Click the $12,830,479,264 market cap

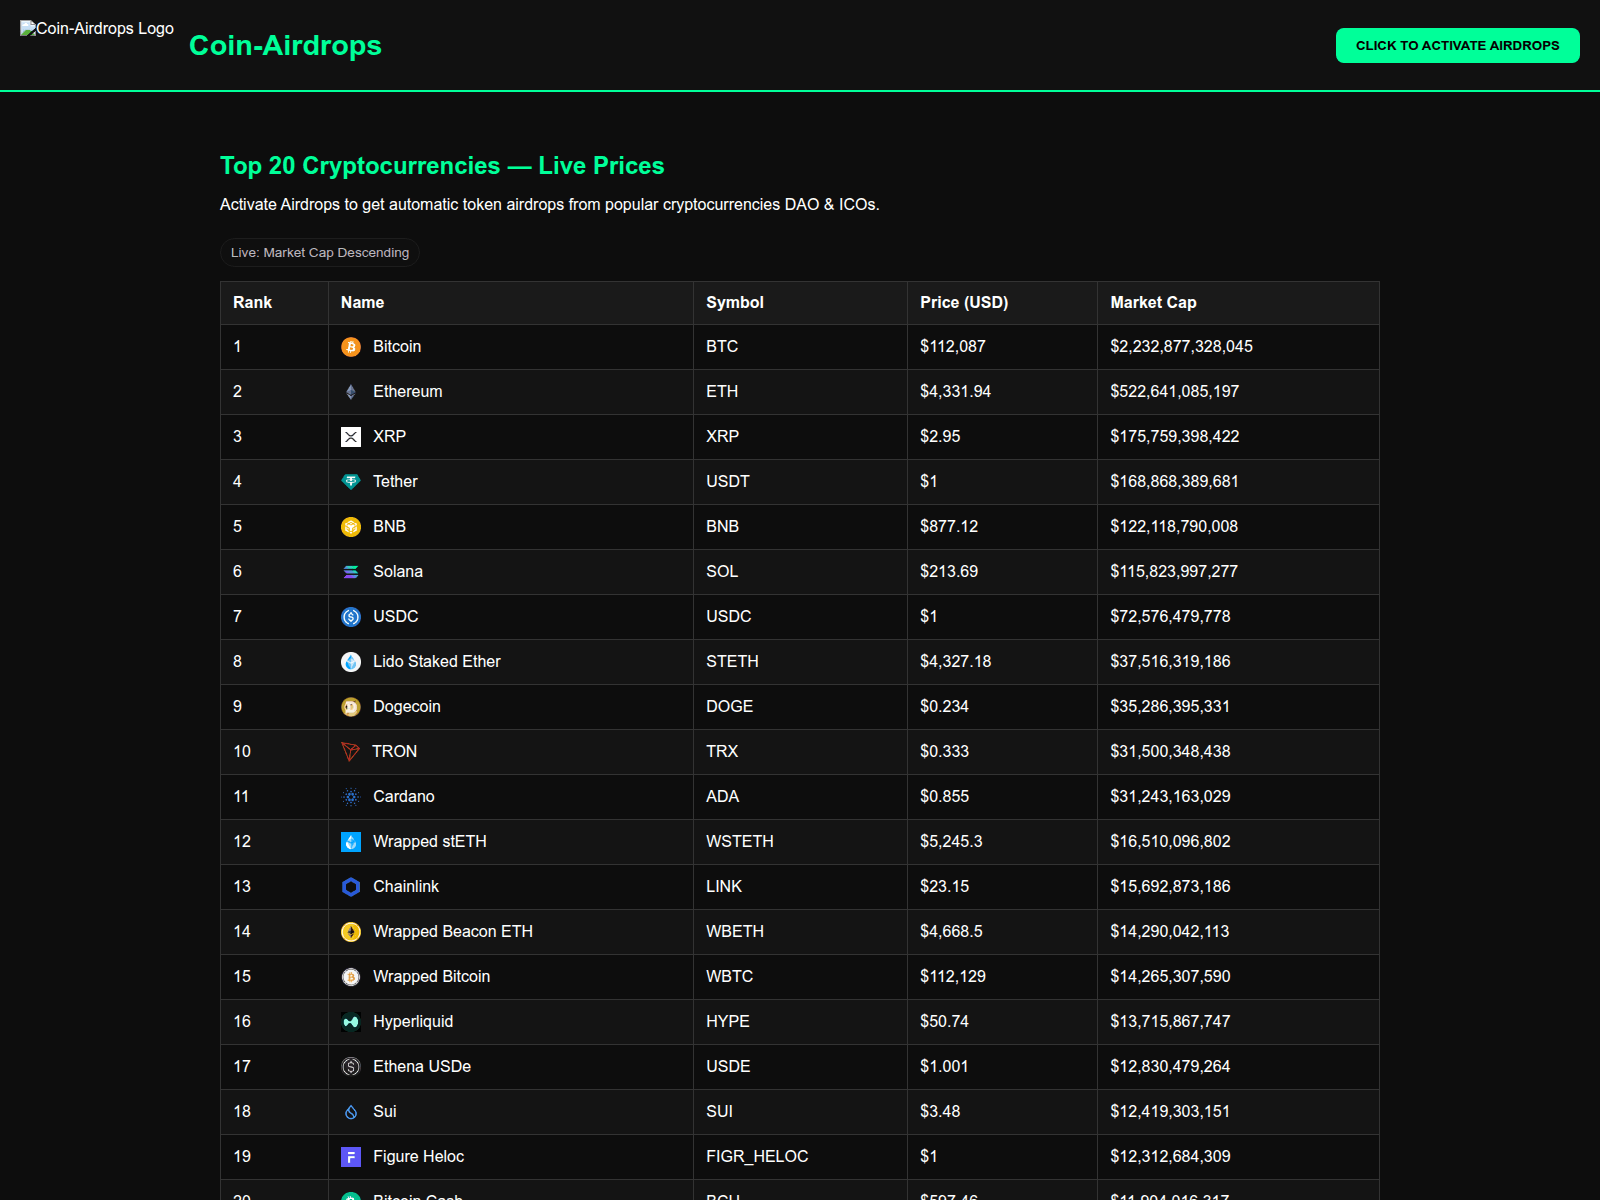1170,1066
